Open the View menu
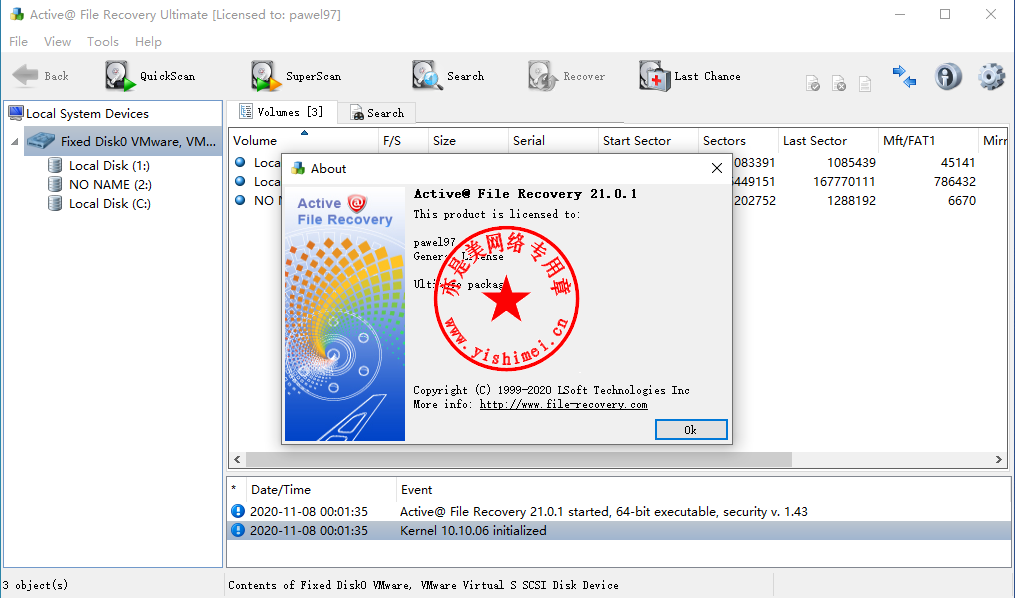The width and height of the screenshot is (1015, 598). coord(58,41)
